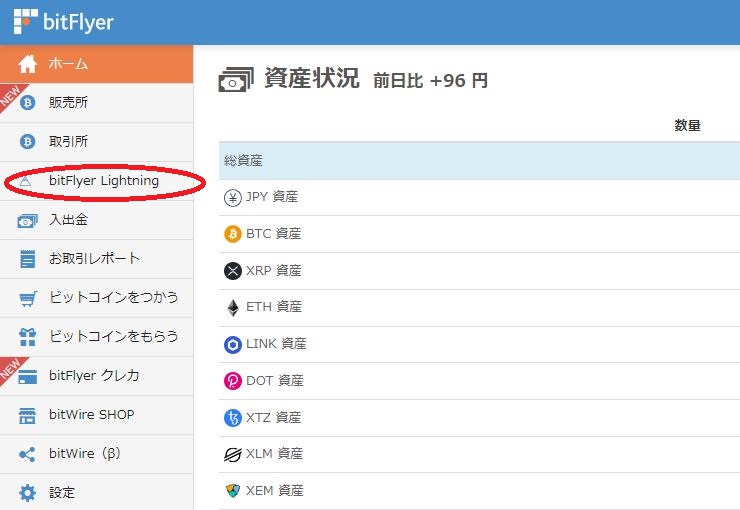
Task: Click the ETH diamond icon
Action: point(233,308)
